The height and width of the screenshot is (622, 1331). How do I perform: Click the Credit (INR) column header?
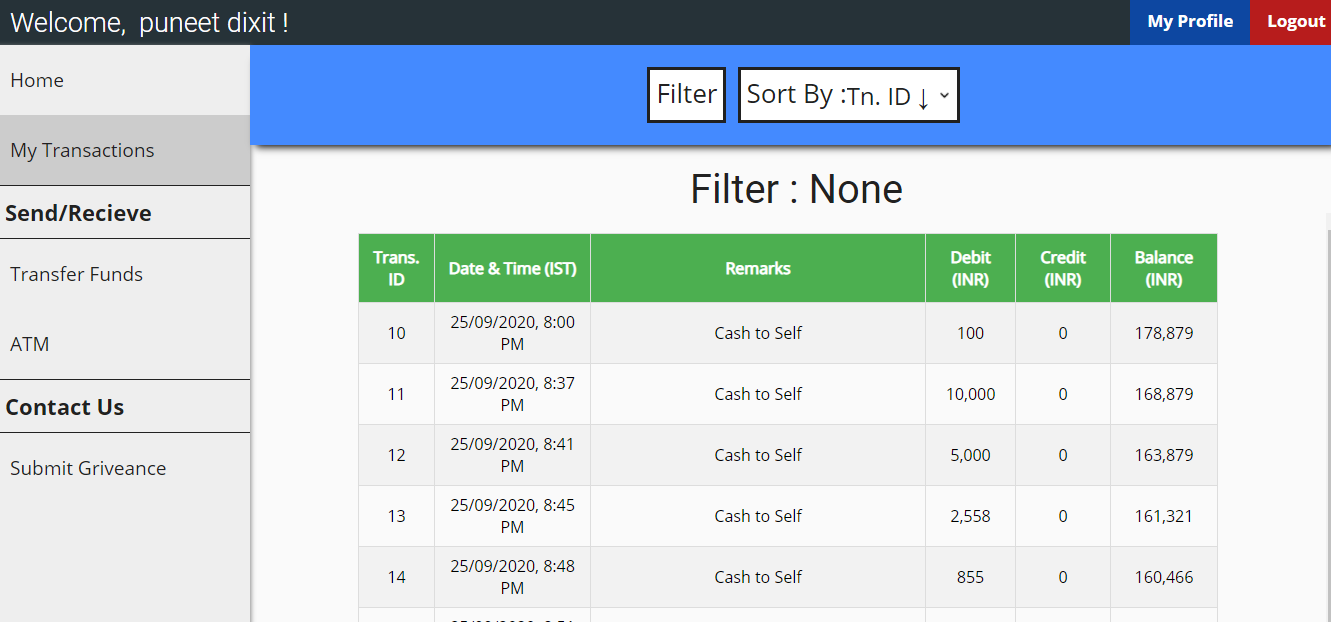click(x=1062, y=267)
